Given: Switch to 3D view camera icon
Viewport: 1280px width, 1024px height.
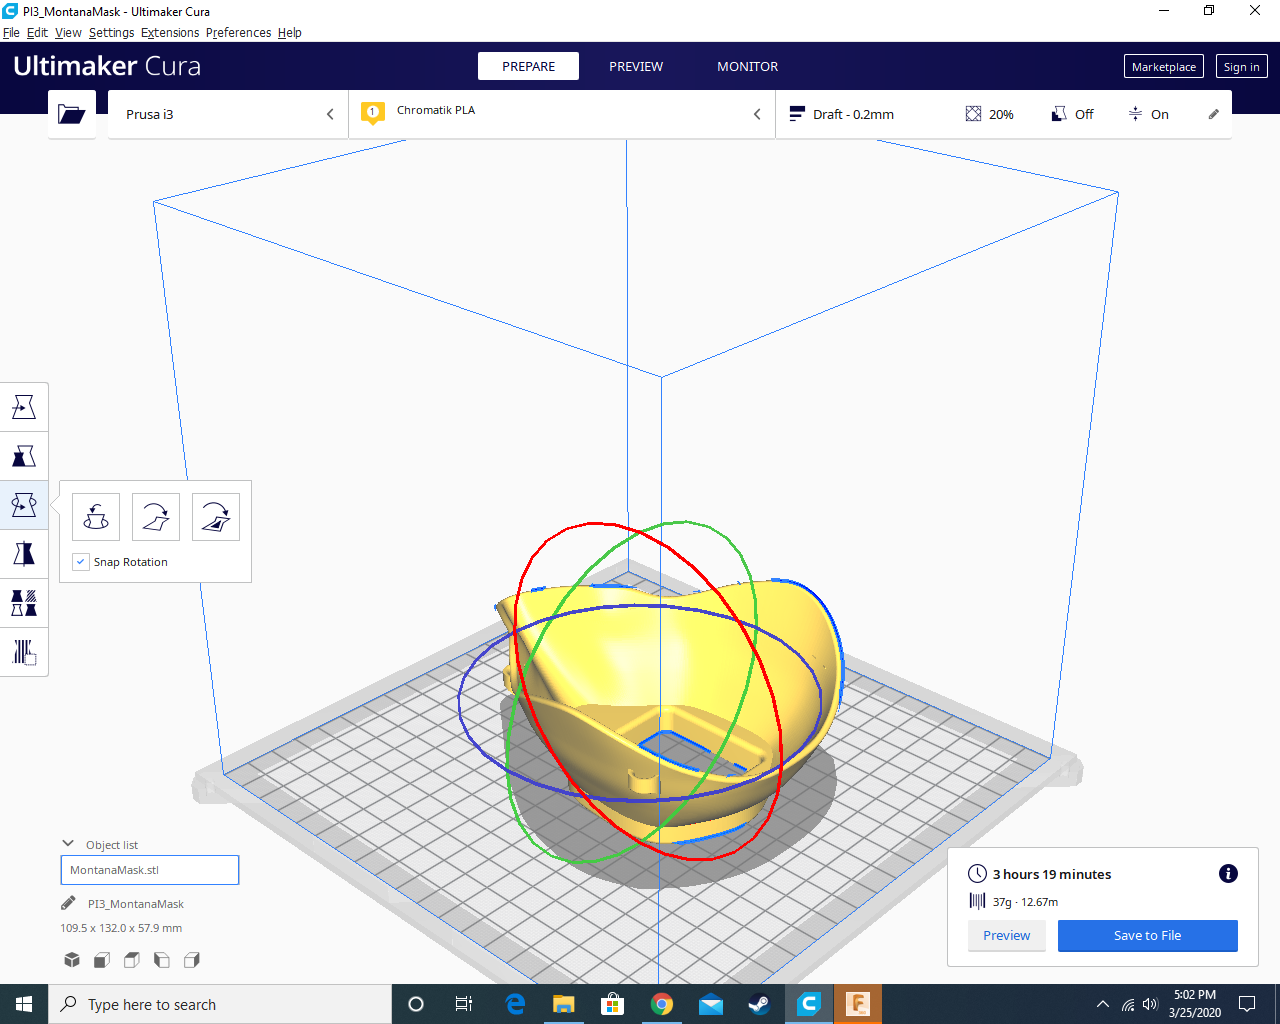Looking at the screenshot, I should click(x=72, y=960).
